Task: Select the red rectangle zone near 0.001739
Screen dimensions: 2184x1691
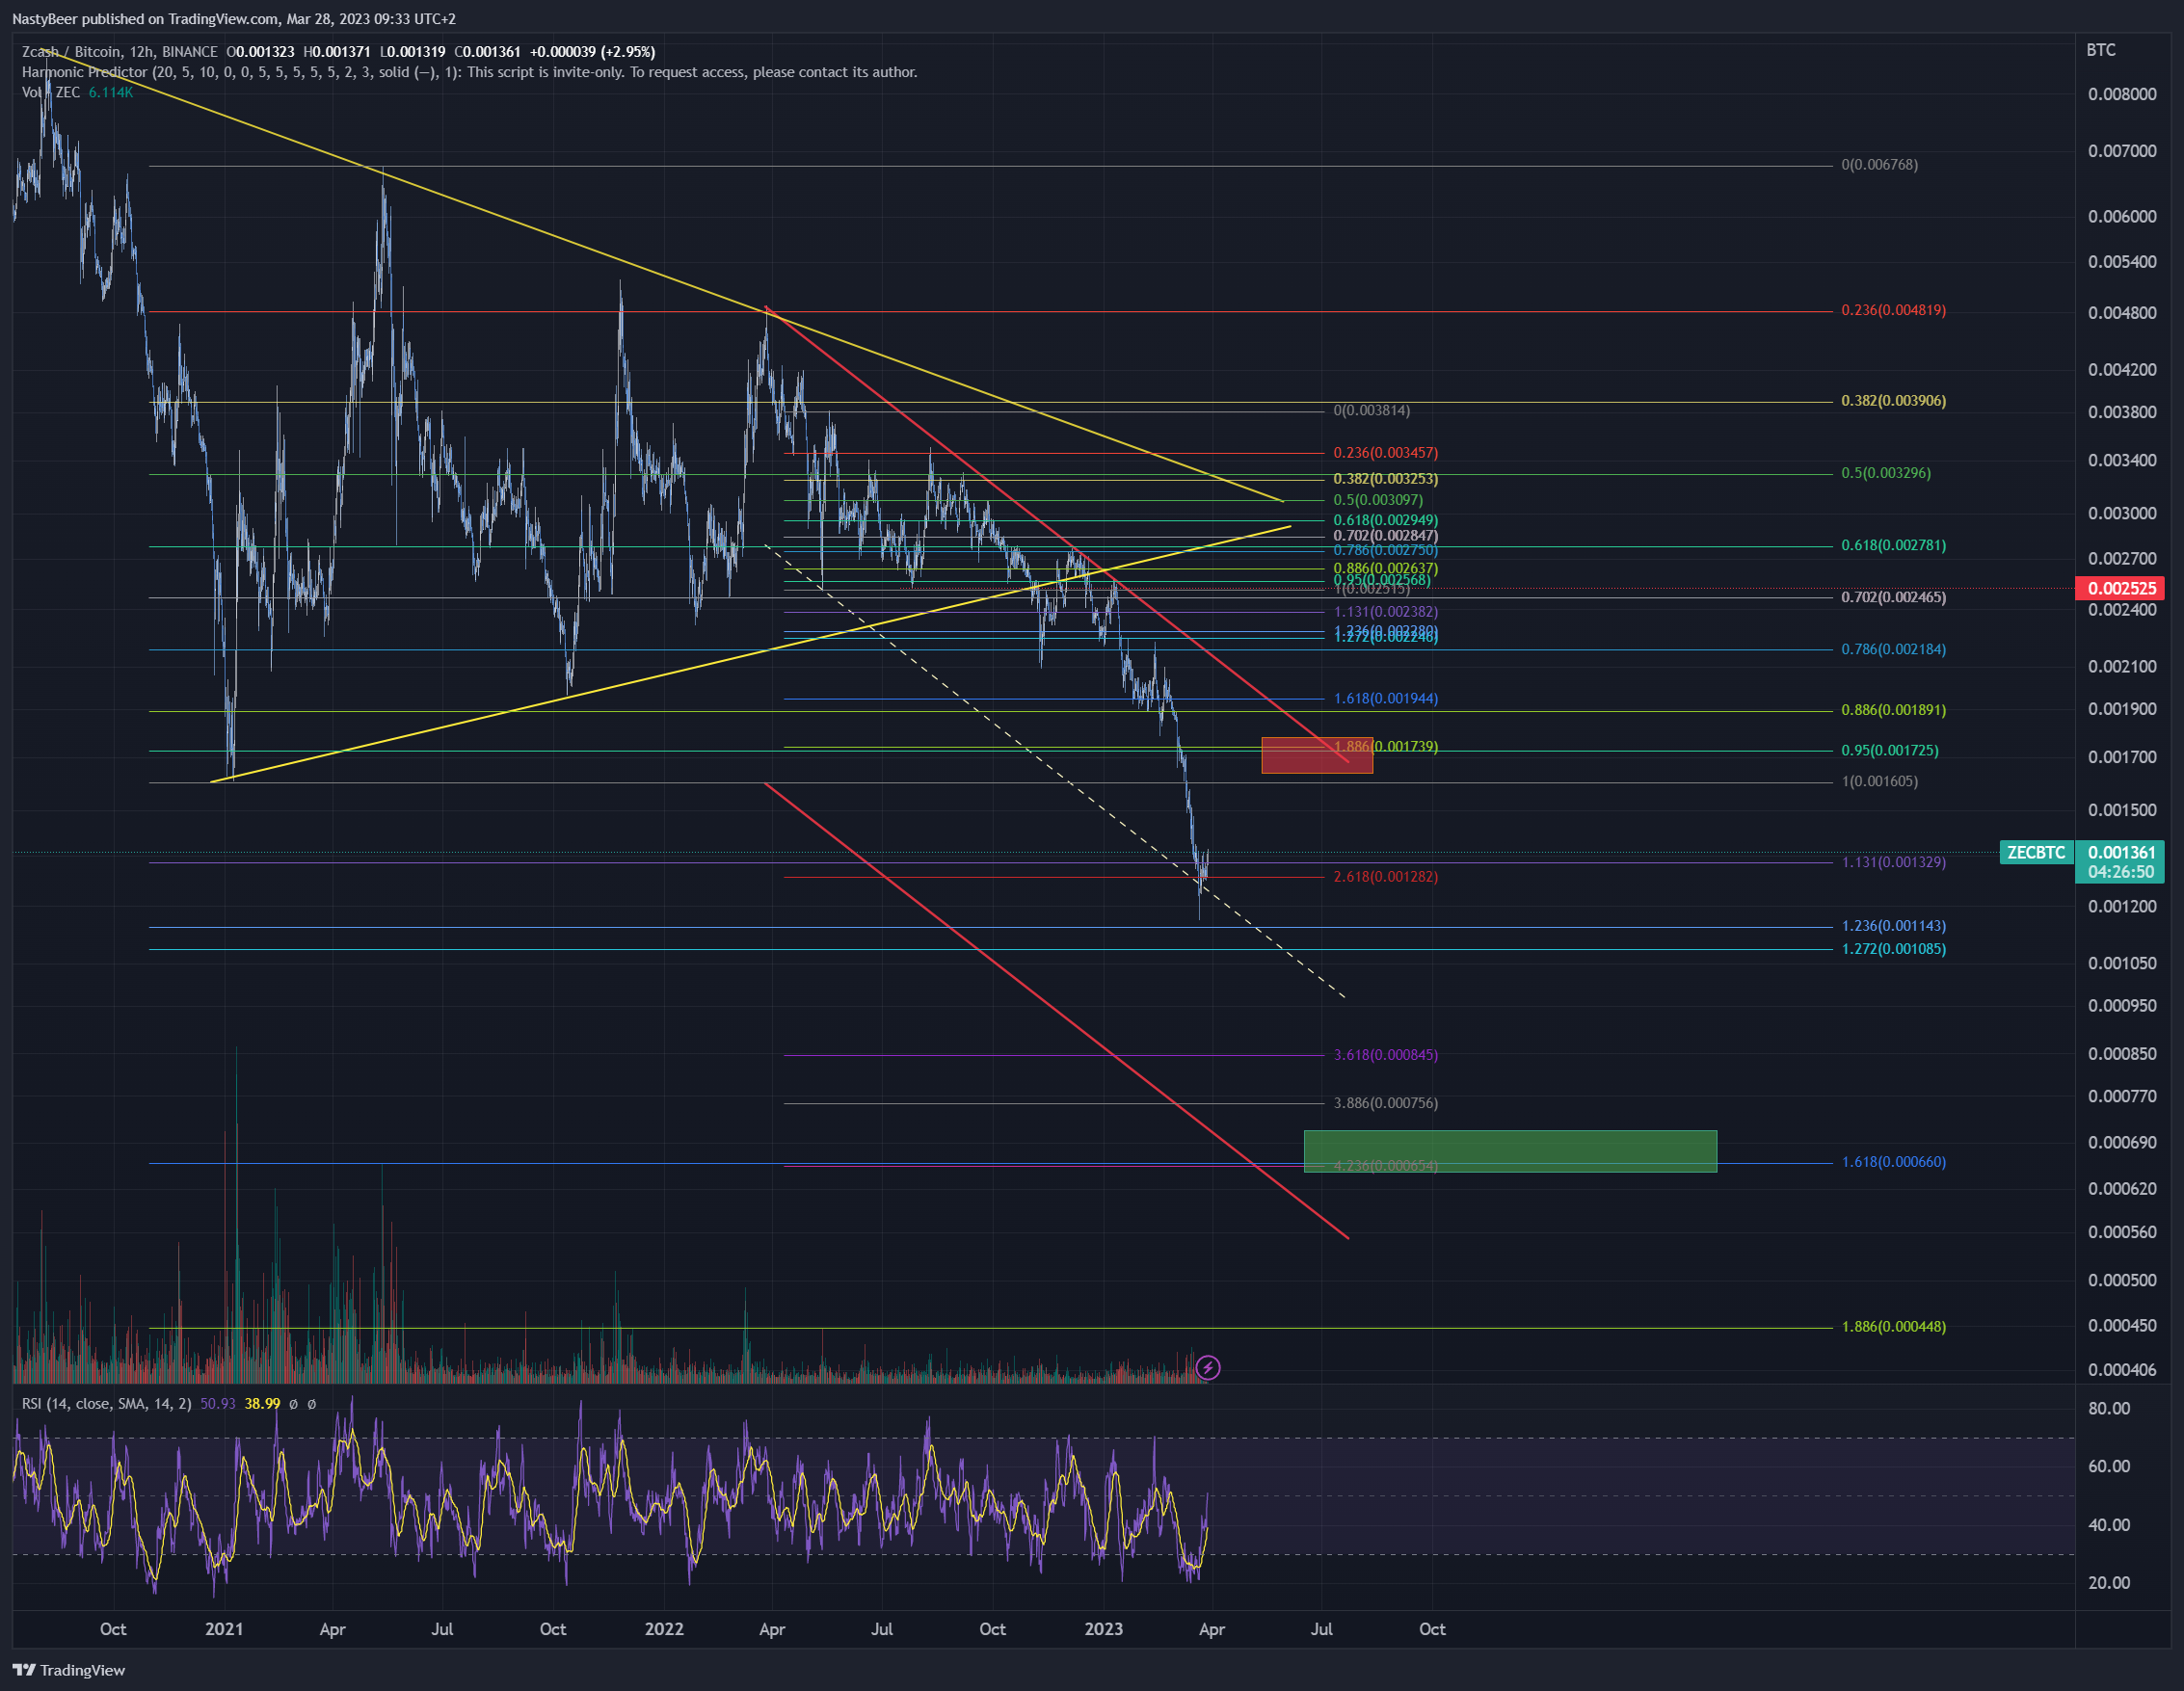Action: point(1317,755)
